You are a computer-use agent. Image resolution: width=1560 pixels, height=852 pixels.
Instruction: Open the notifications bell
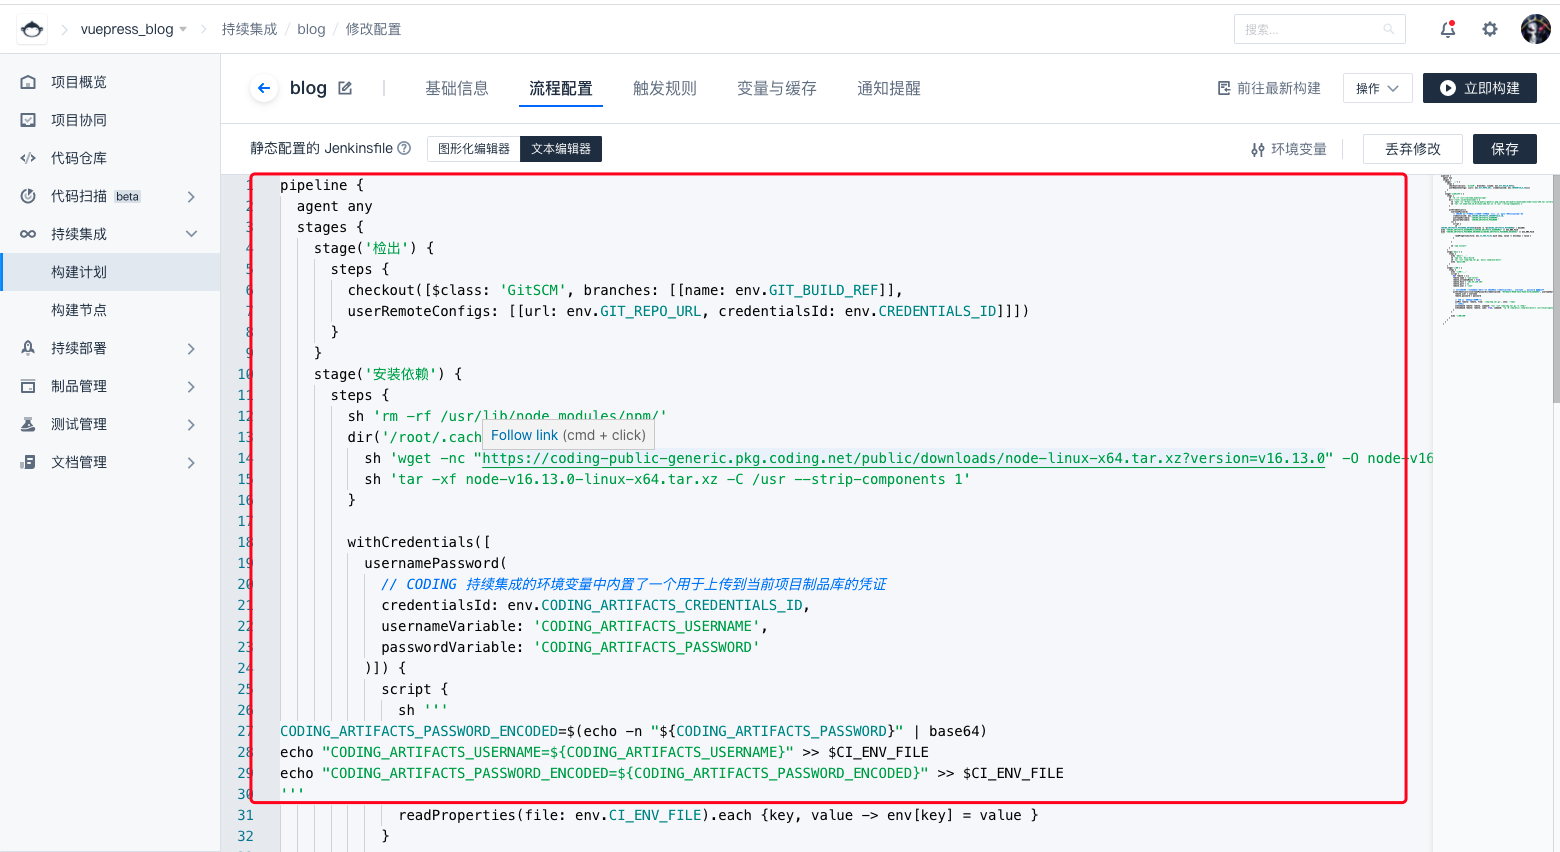1447,29
